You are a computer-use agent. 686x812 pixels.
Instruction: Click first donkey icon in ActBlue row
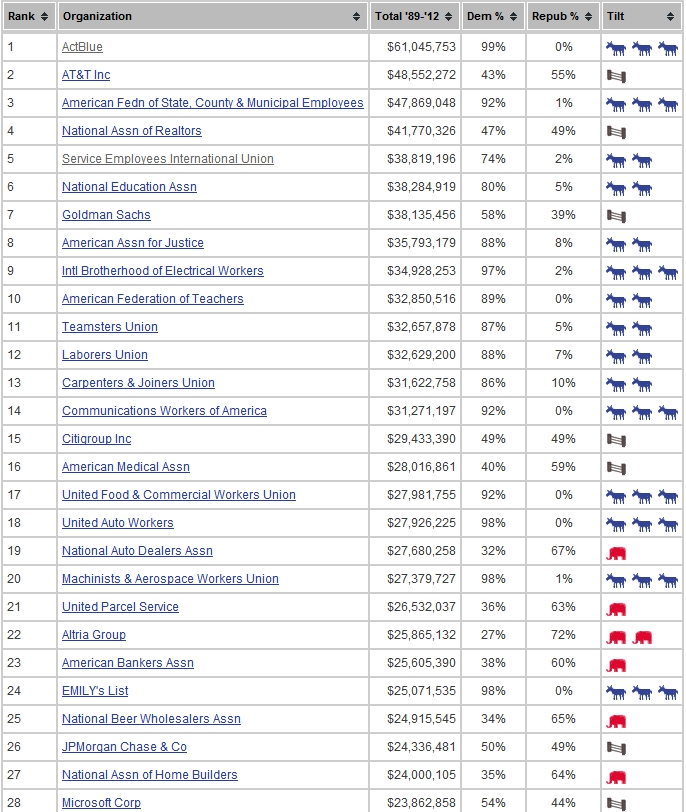point(616,49)
